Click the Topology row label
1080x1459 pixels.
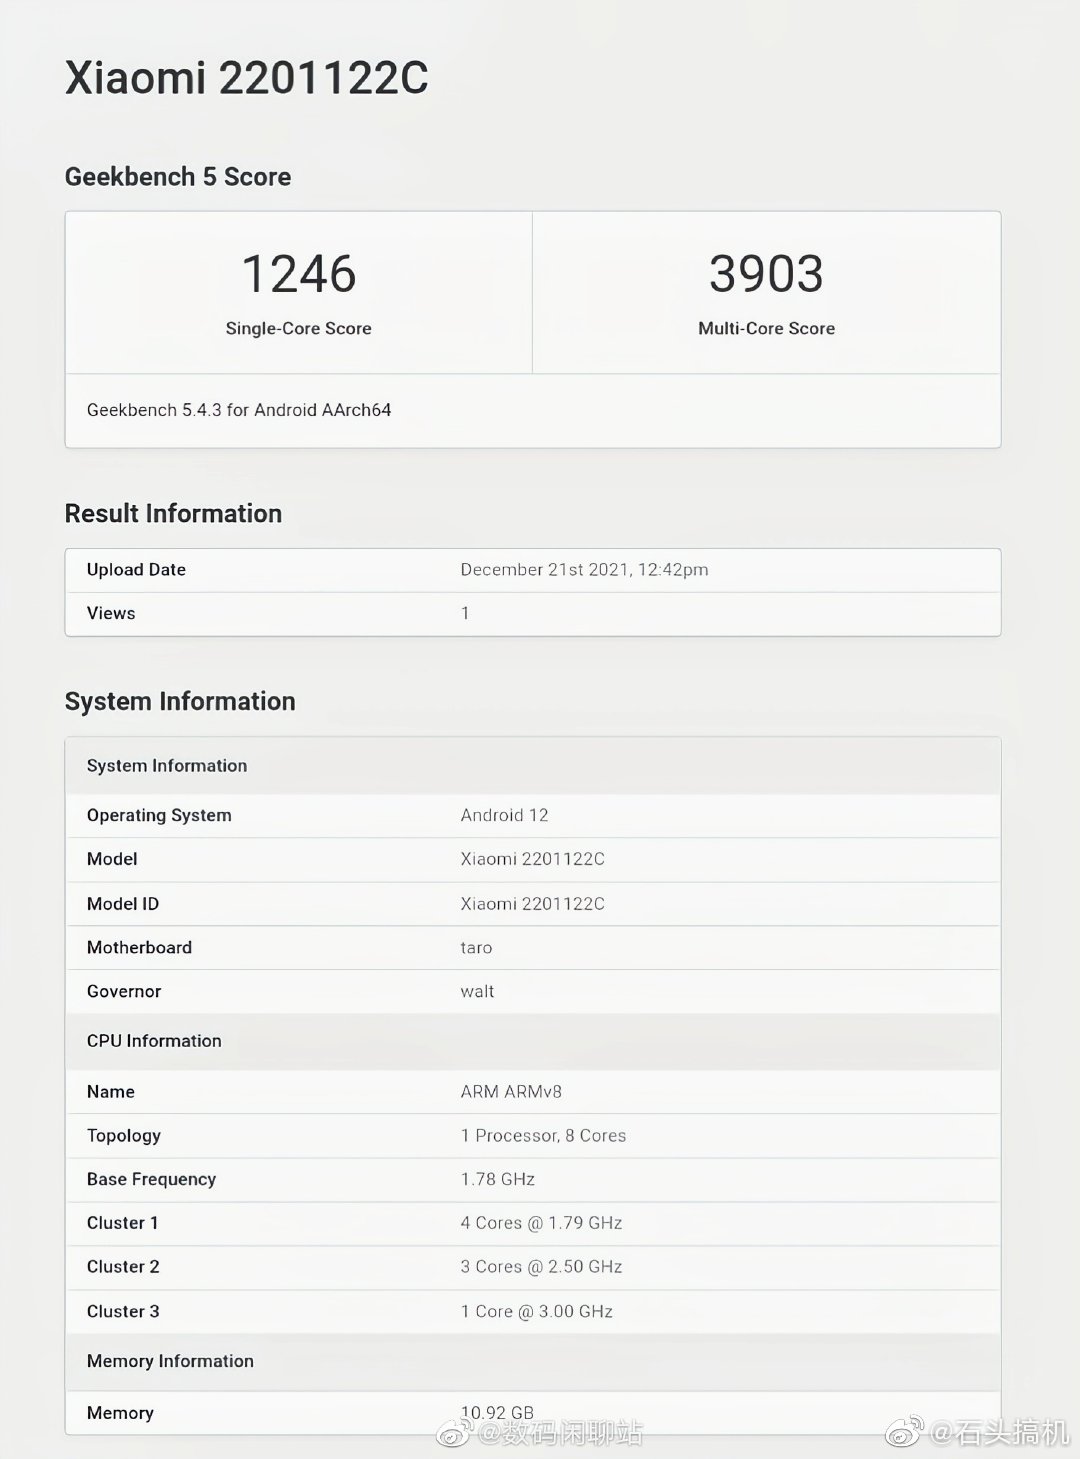[x=124, y=1136]
